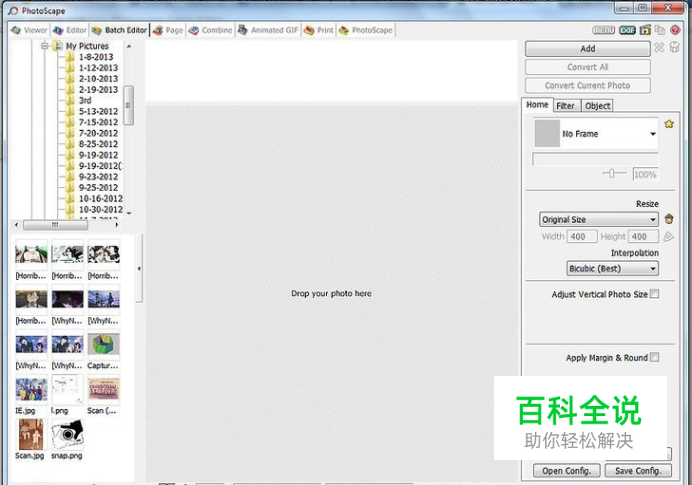Click the Save Config. button
The image size is (692, 485).
click(638, 471)
